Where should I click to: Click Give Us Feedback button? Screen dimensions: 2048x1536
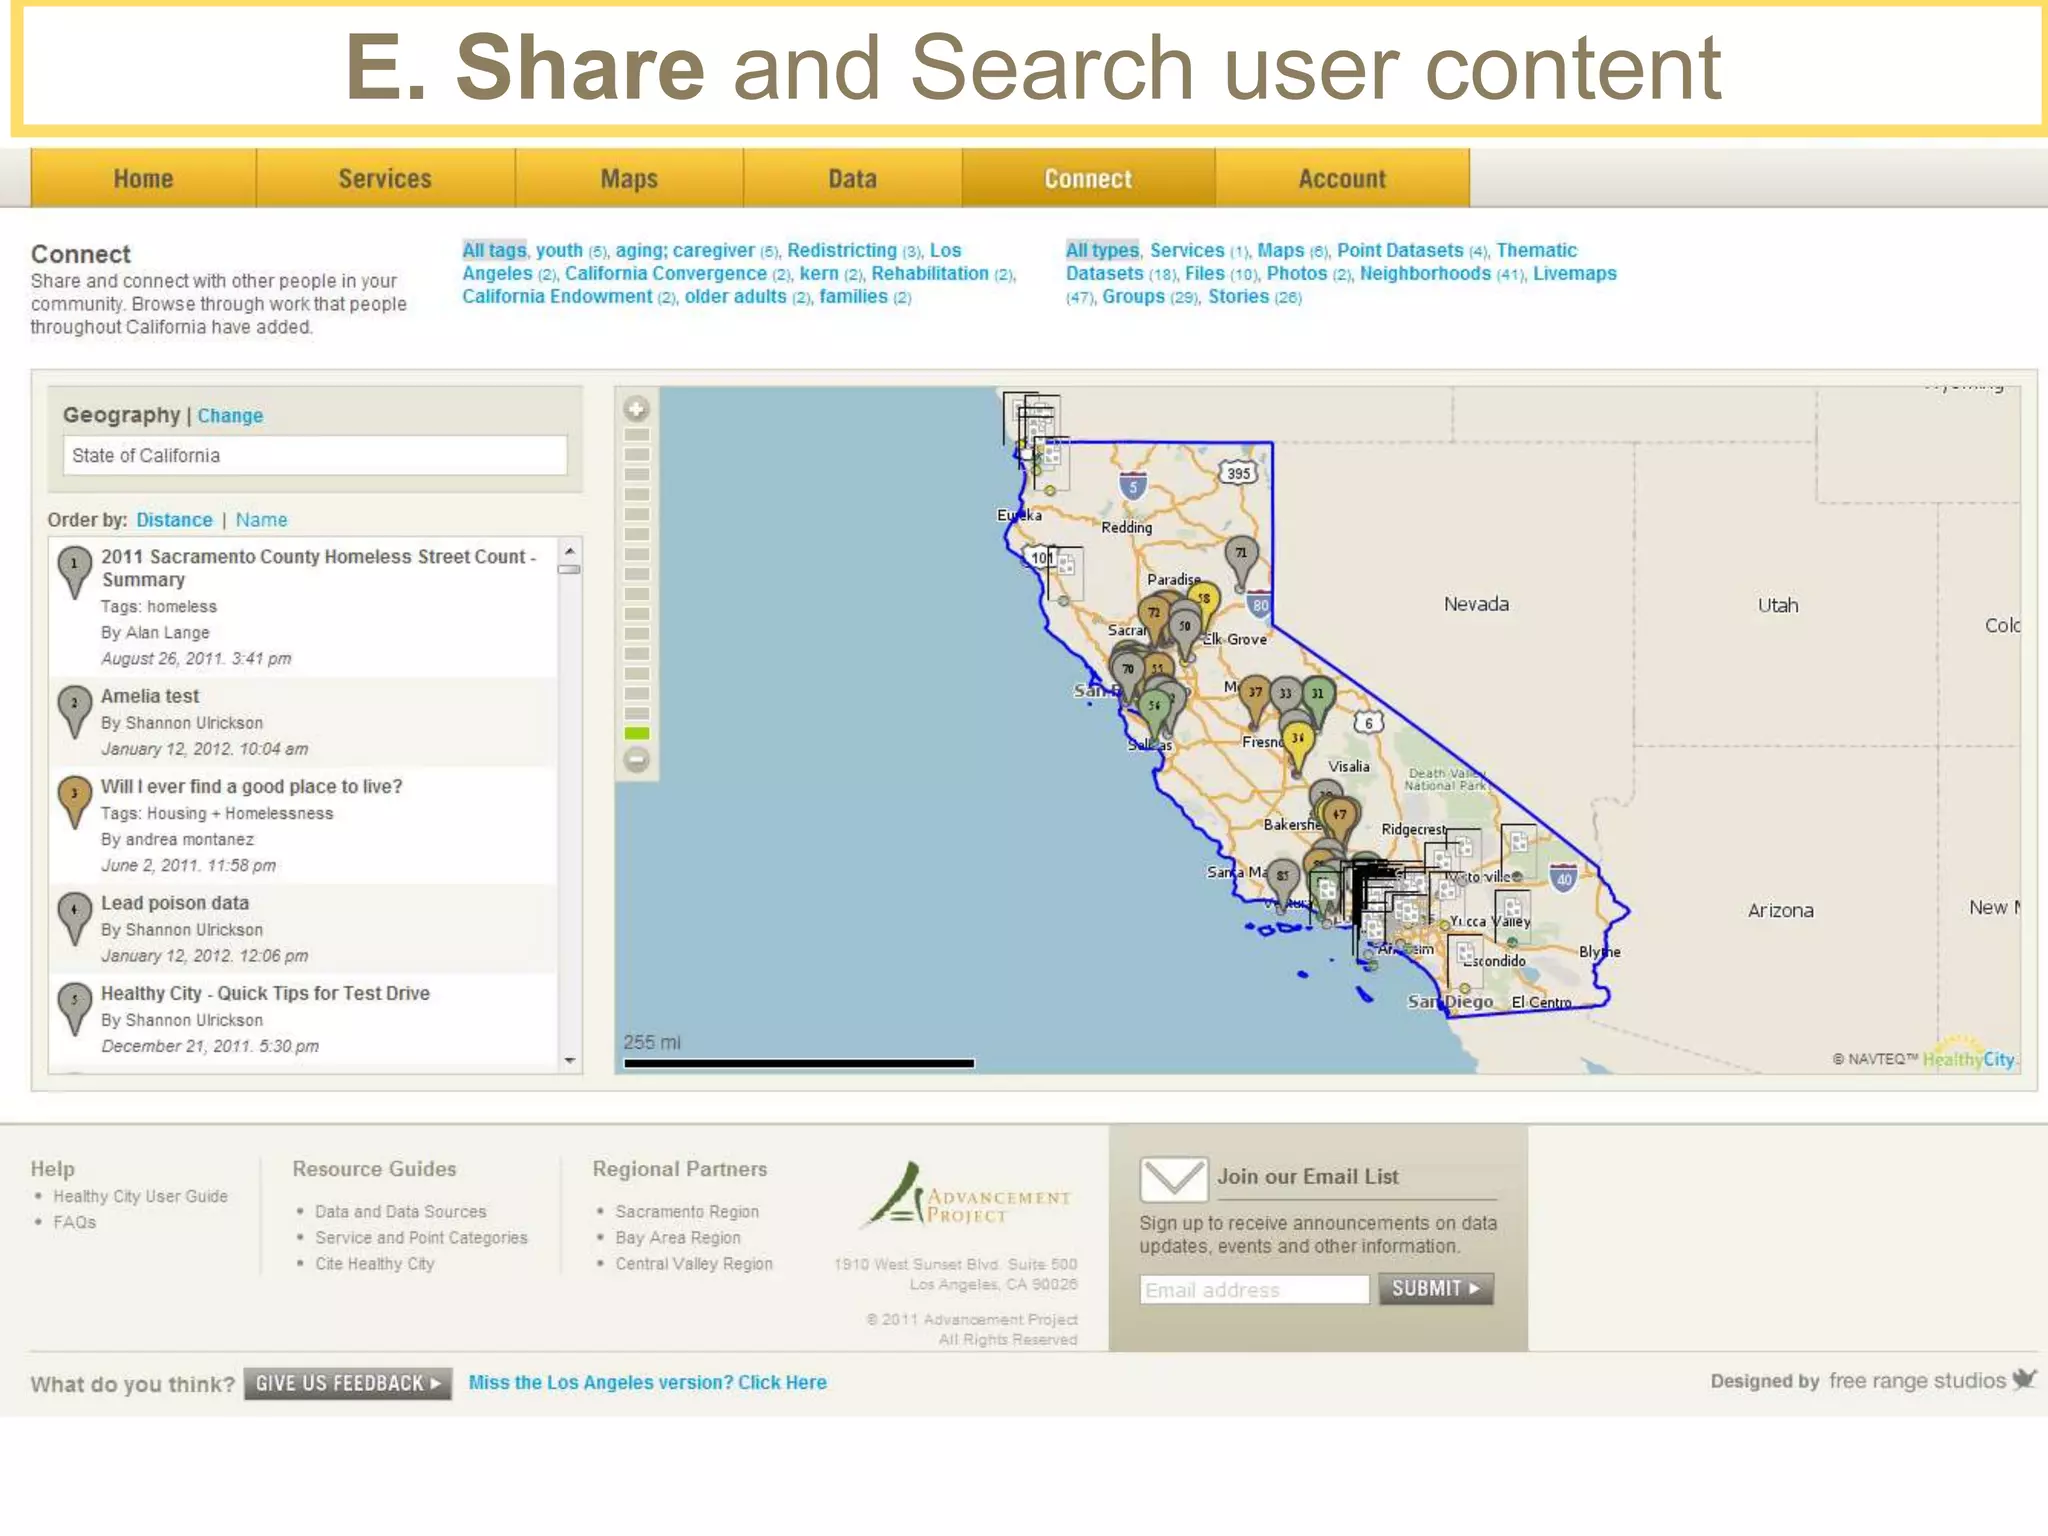coord(348,1383)
